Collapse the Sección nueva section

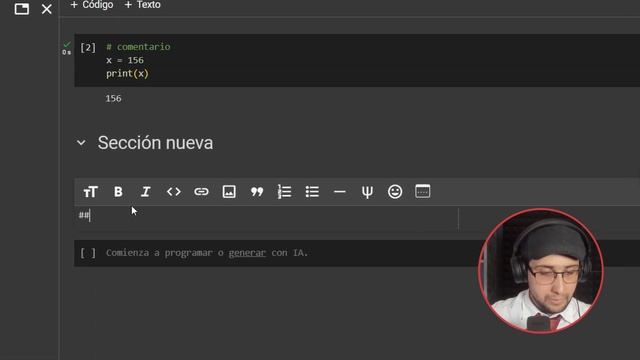tap(81, 143)
